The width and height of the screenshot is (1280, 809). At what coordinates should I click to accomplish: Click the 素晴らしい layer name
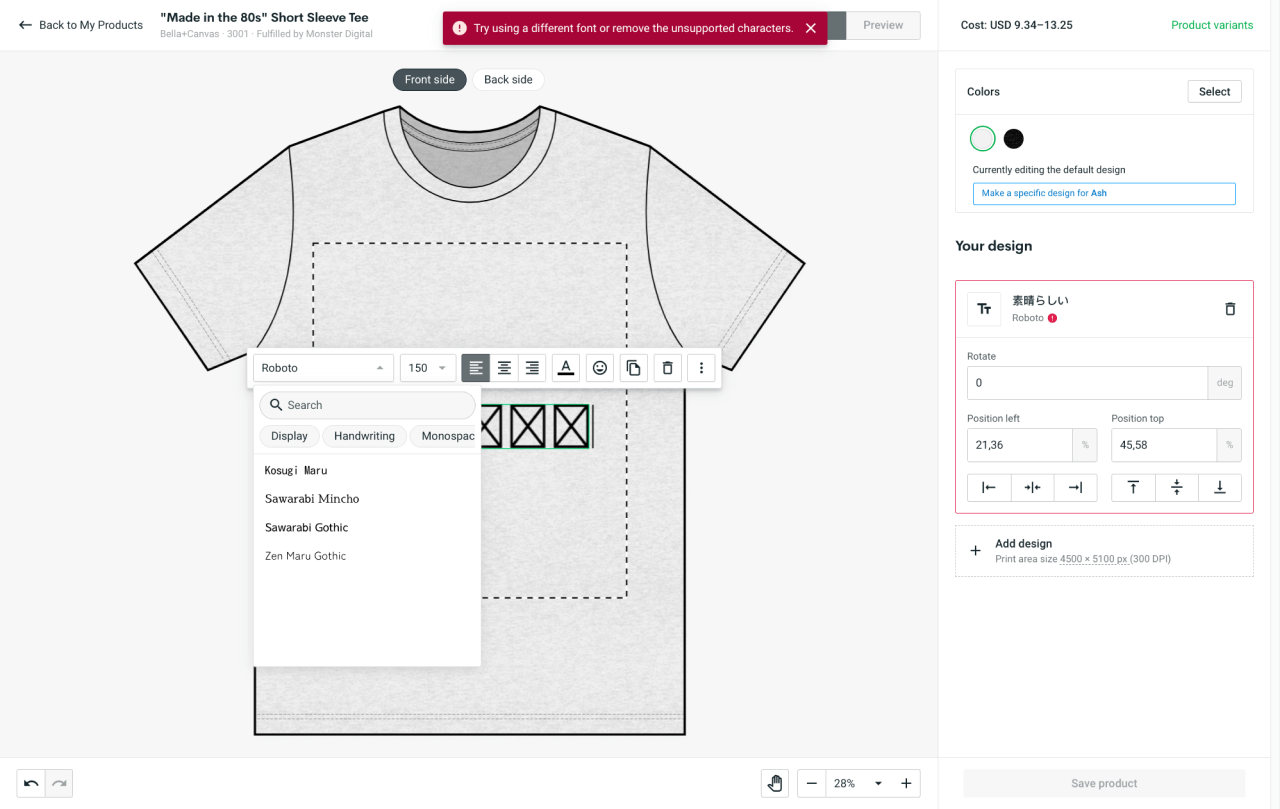(x=1040, y=300)
